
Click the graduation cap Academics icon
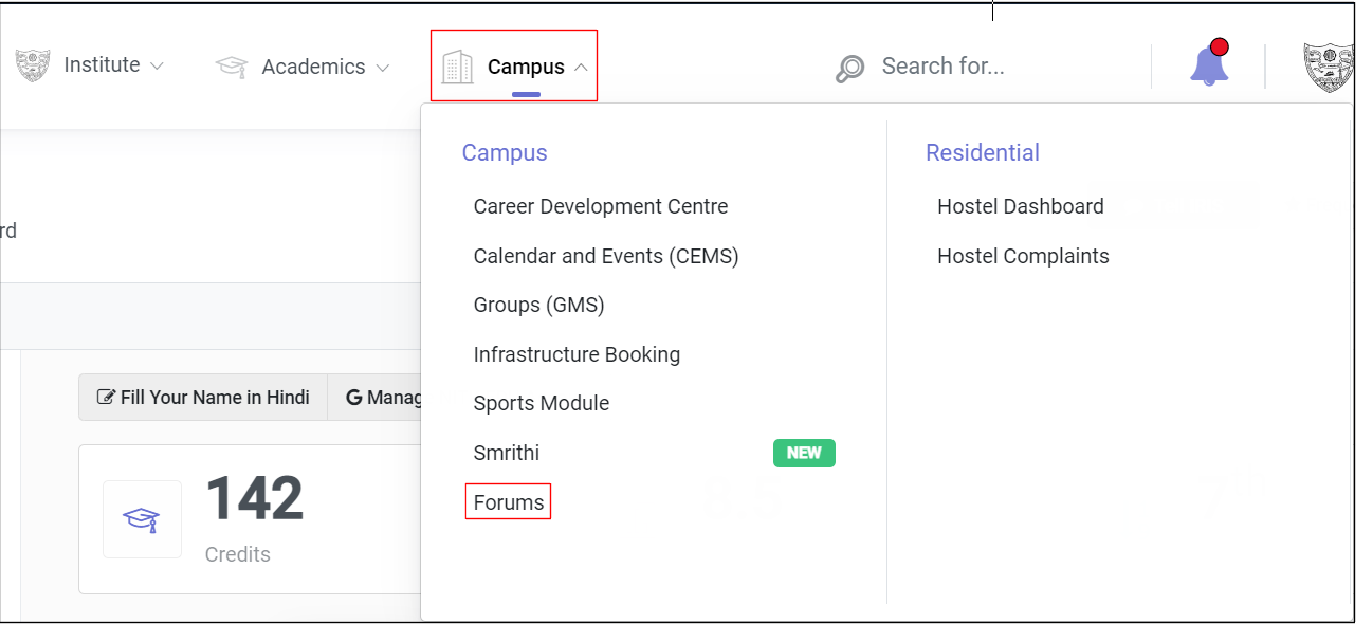pos(232,67)
